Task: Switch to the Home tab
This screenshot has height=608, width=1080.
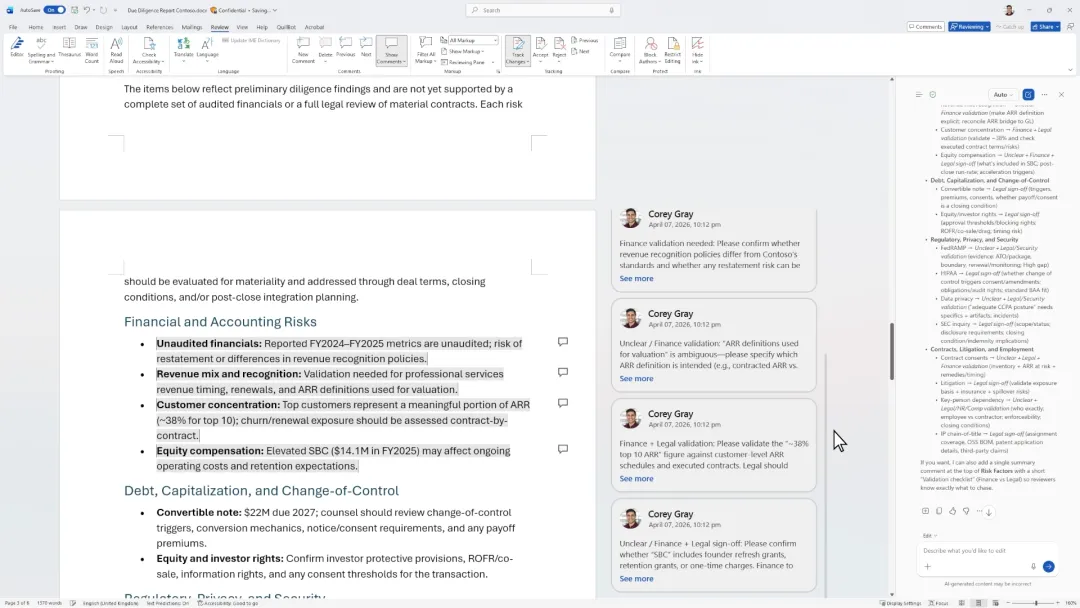Action: (x=36, y=28)
